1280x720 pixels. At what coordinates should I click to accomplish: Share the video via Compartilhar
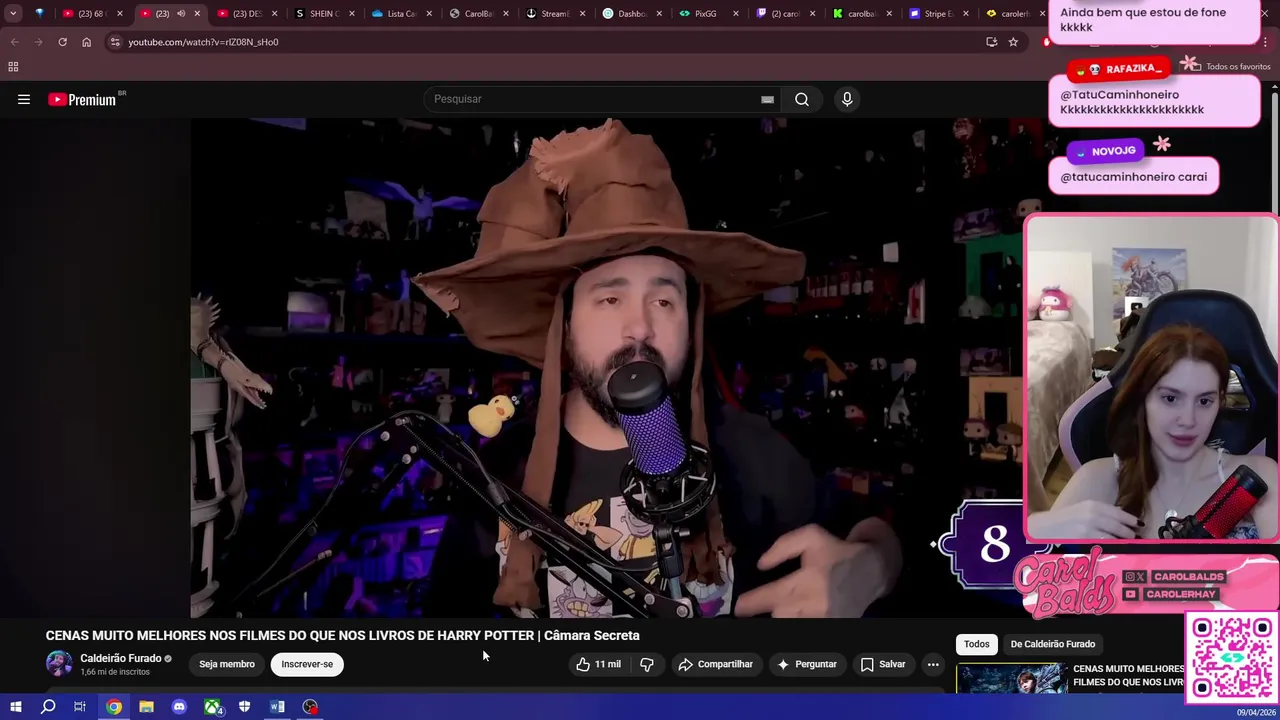(715, 664)
